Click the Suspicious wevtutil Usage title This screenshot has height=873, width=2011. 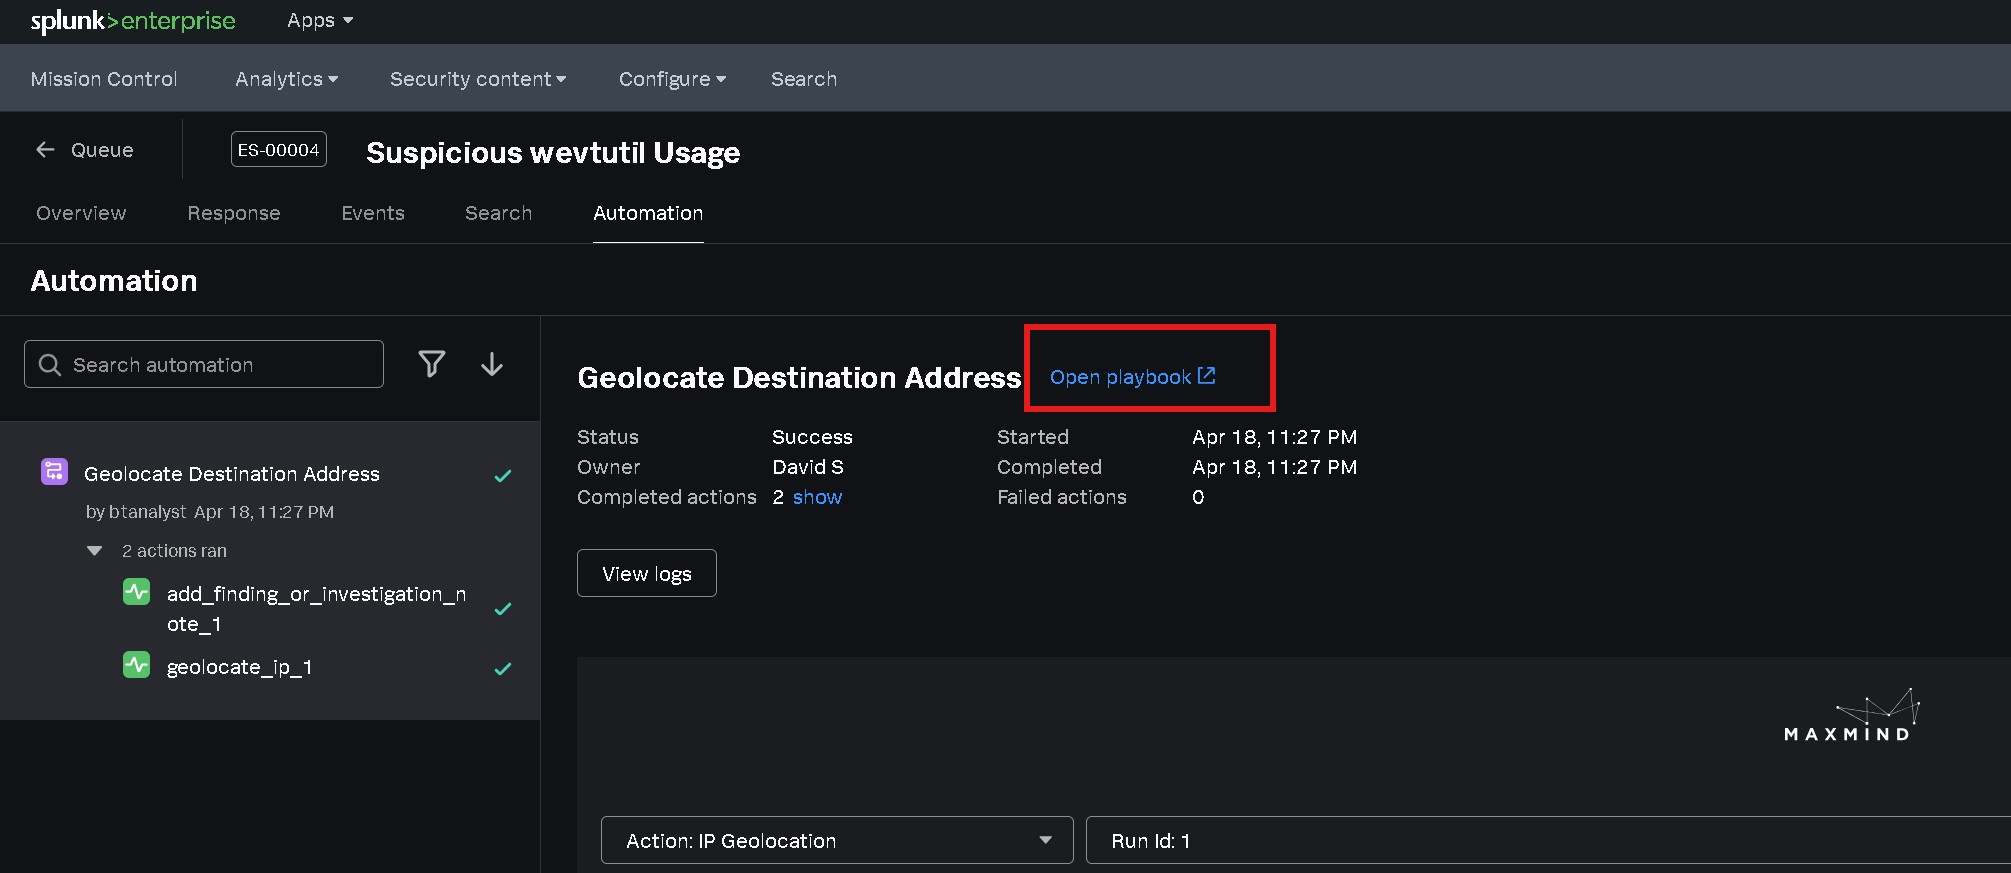(x=553, y=152)
